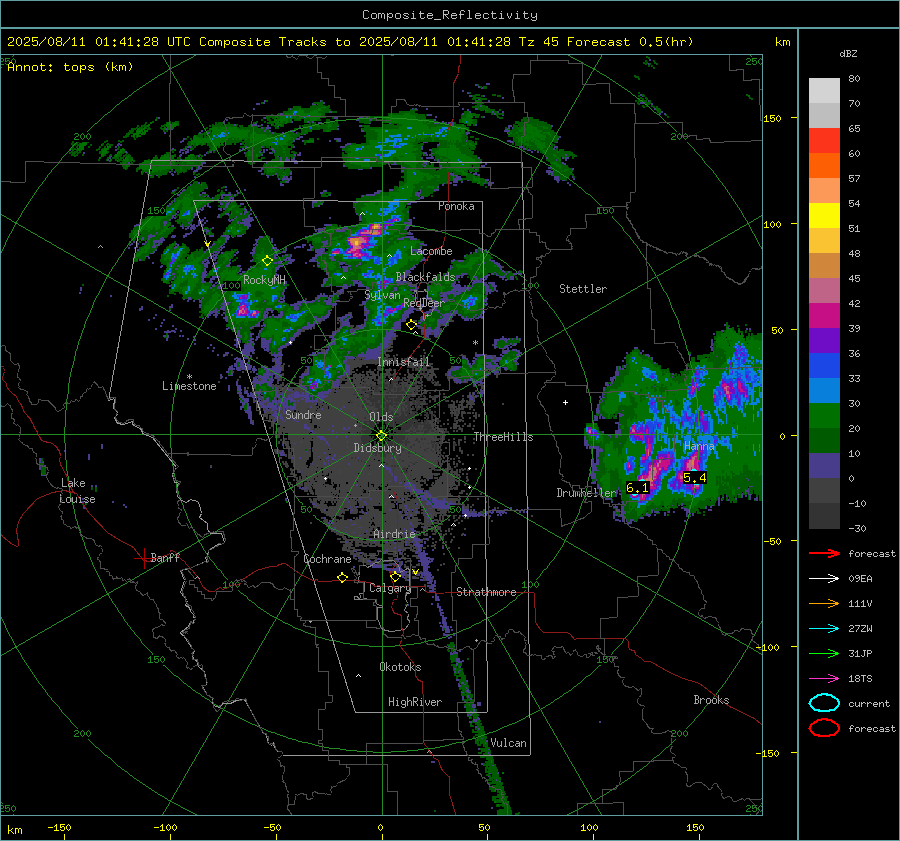Select the bright green 20-30 dBZ swatch

pos(824,416)
